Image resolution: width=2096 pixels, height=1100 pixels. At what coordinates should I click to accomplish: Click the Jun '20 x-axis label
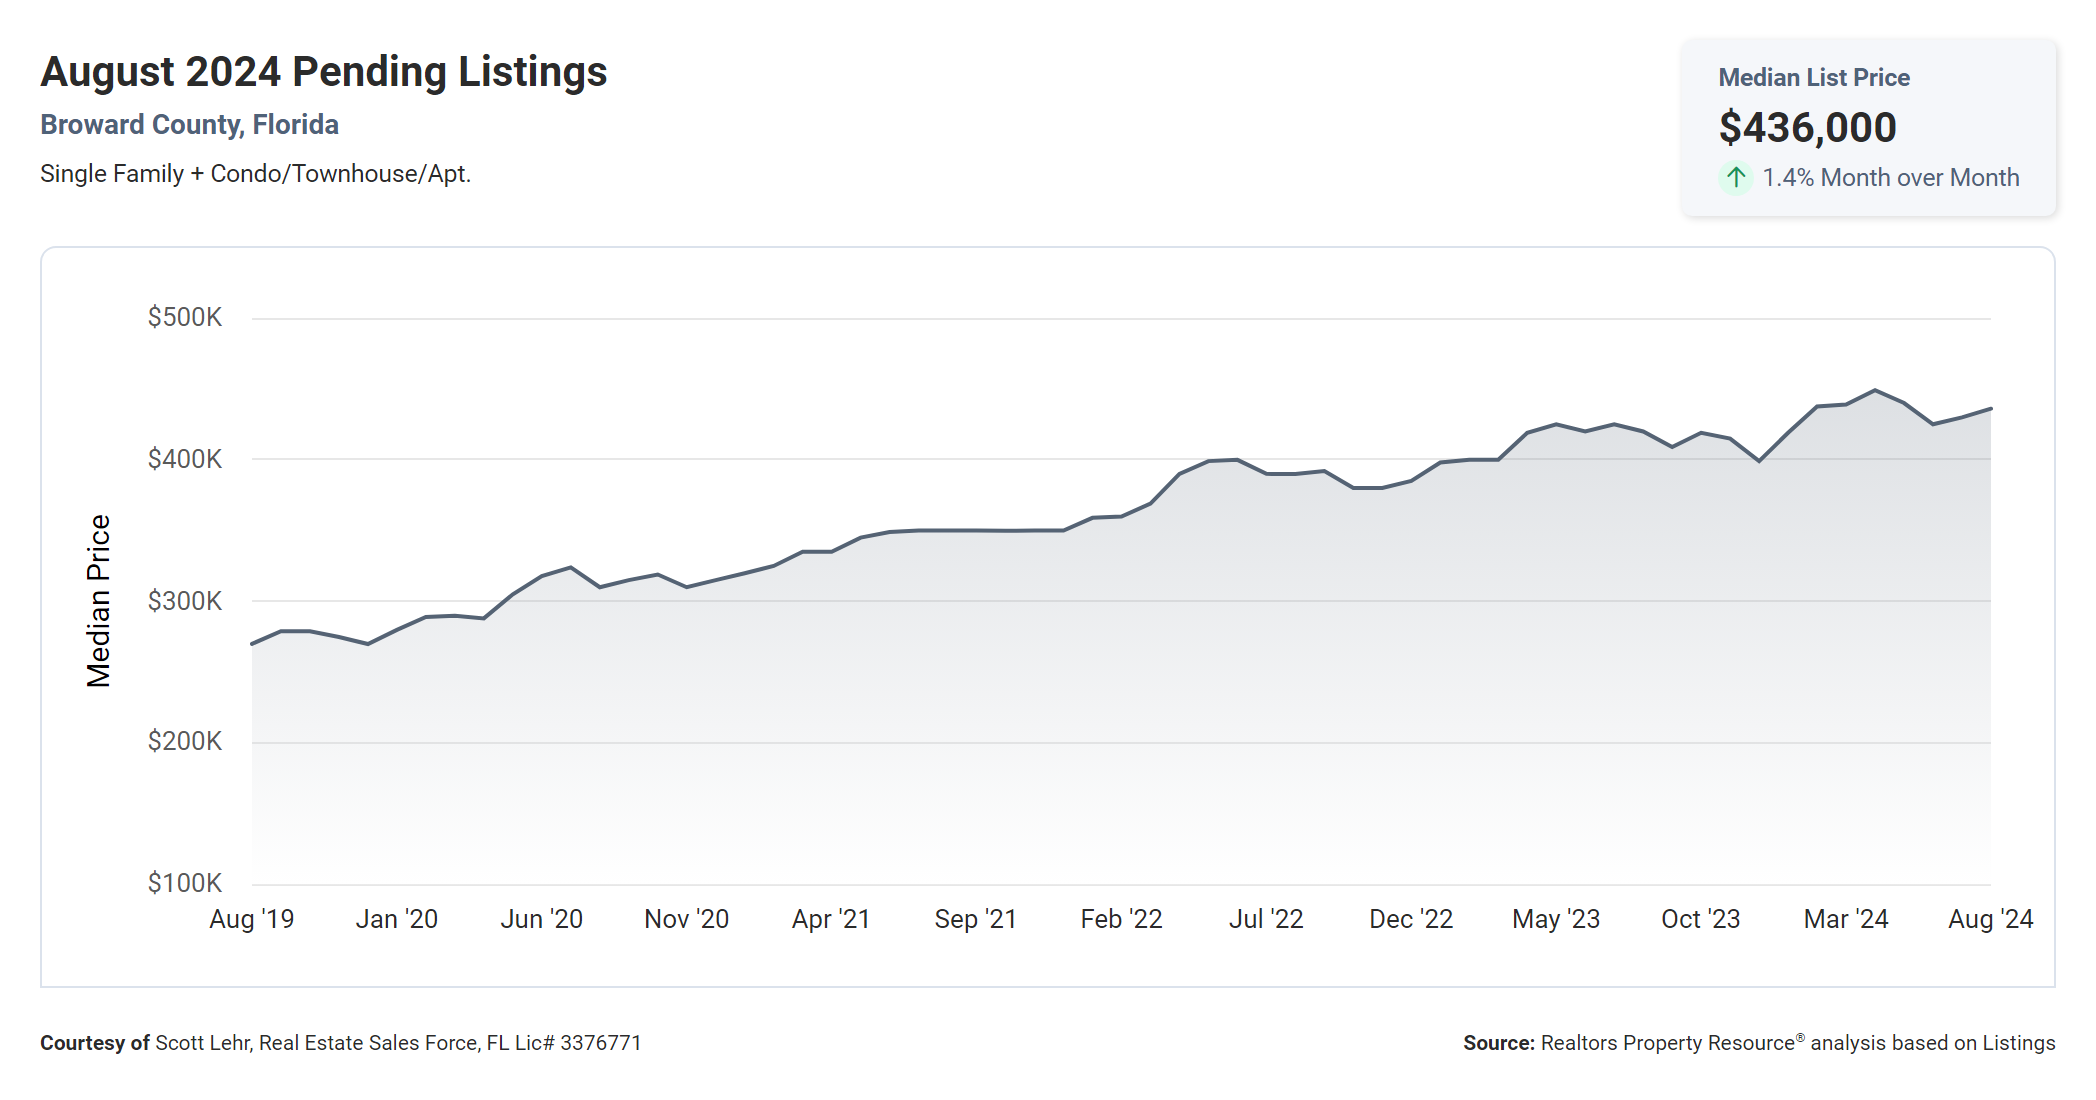pos(541,919)
